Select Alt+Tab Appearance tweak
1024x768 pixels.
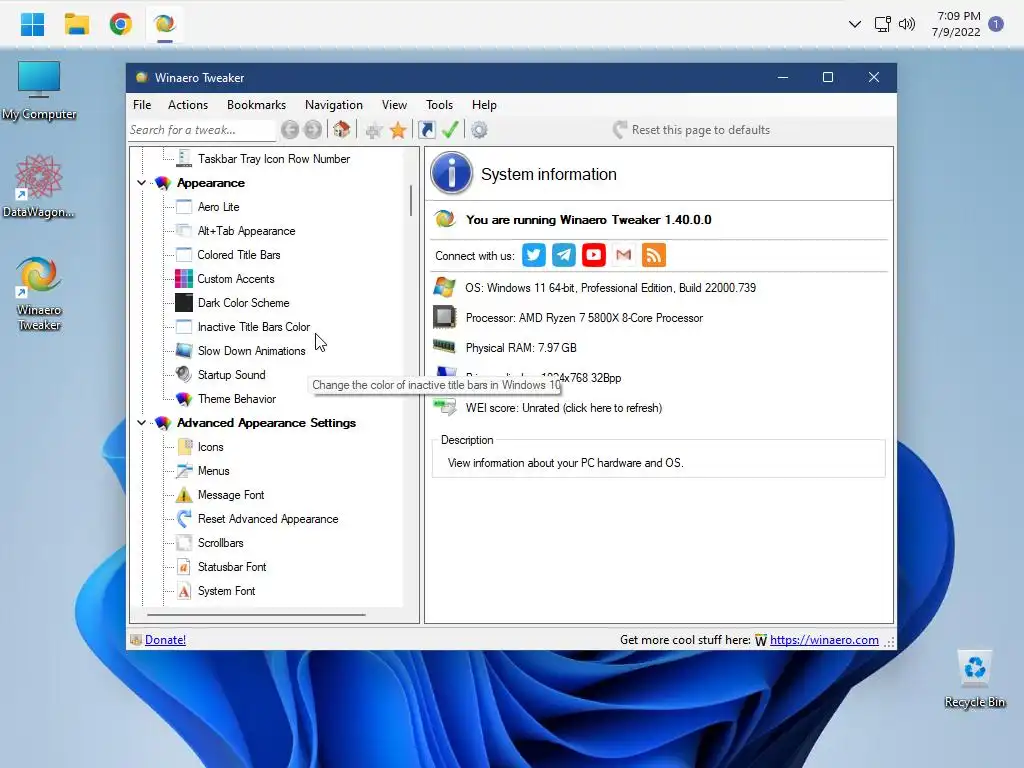coord(246,231)
